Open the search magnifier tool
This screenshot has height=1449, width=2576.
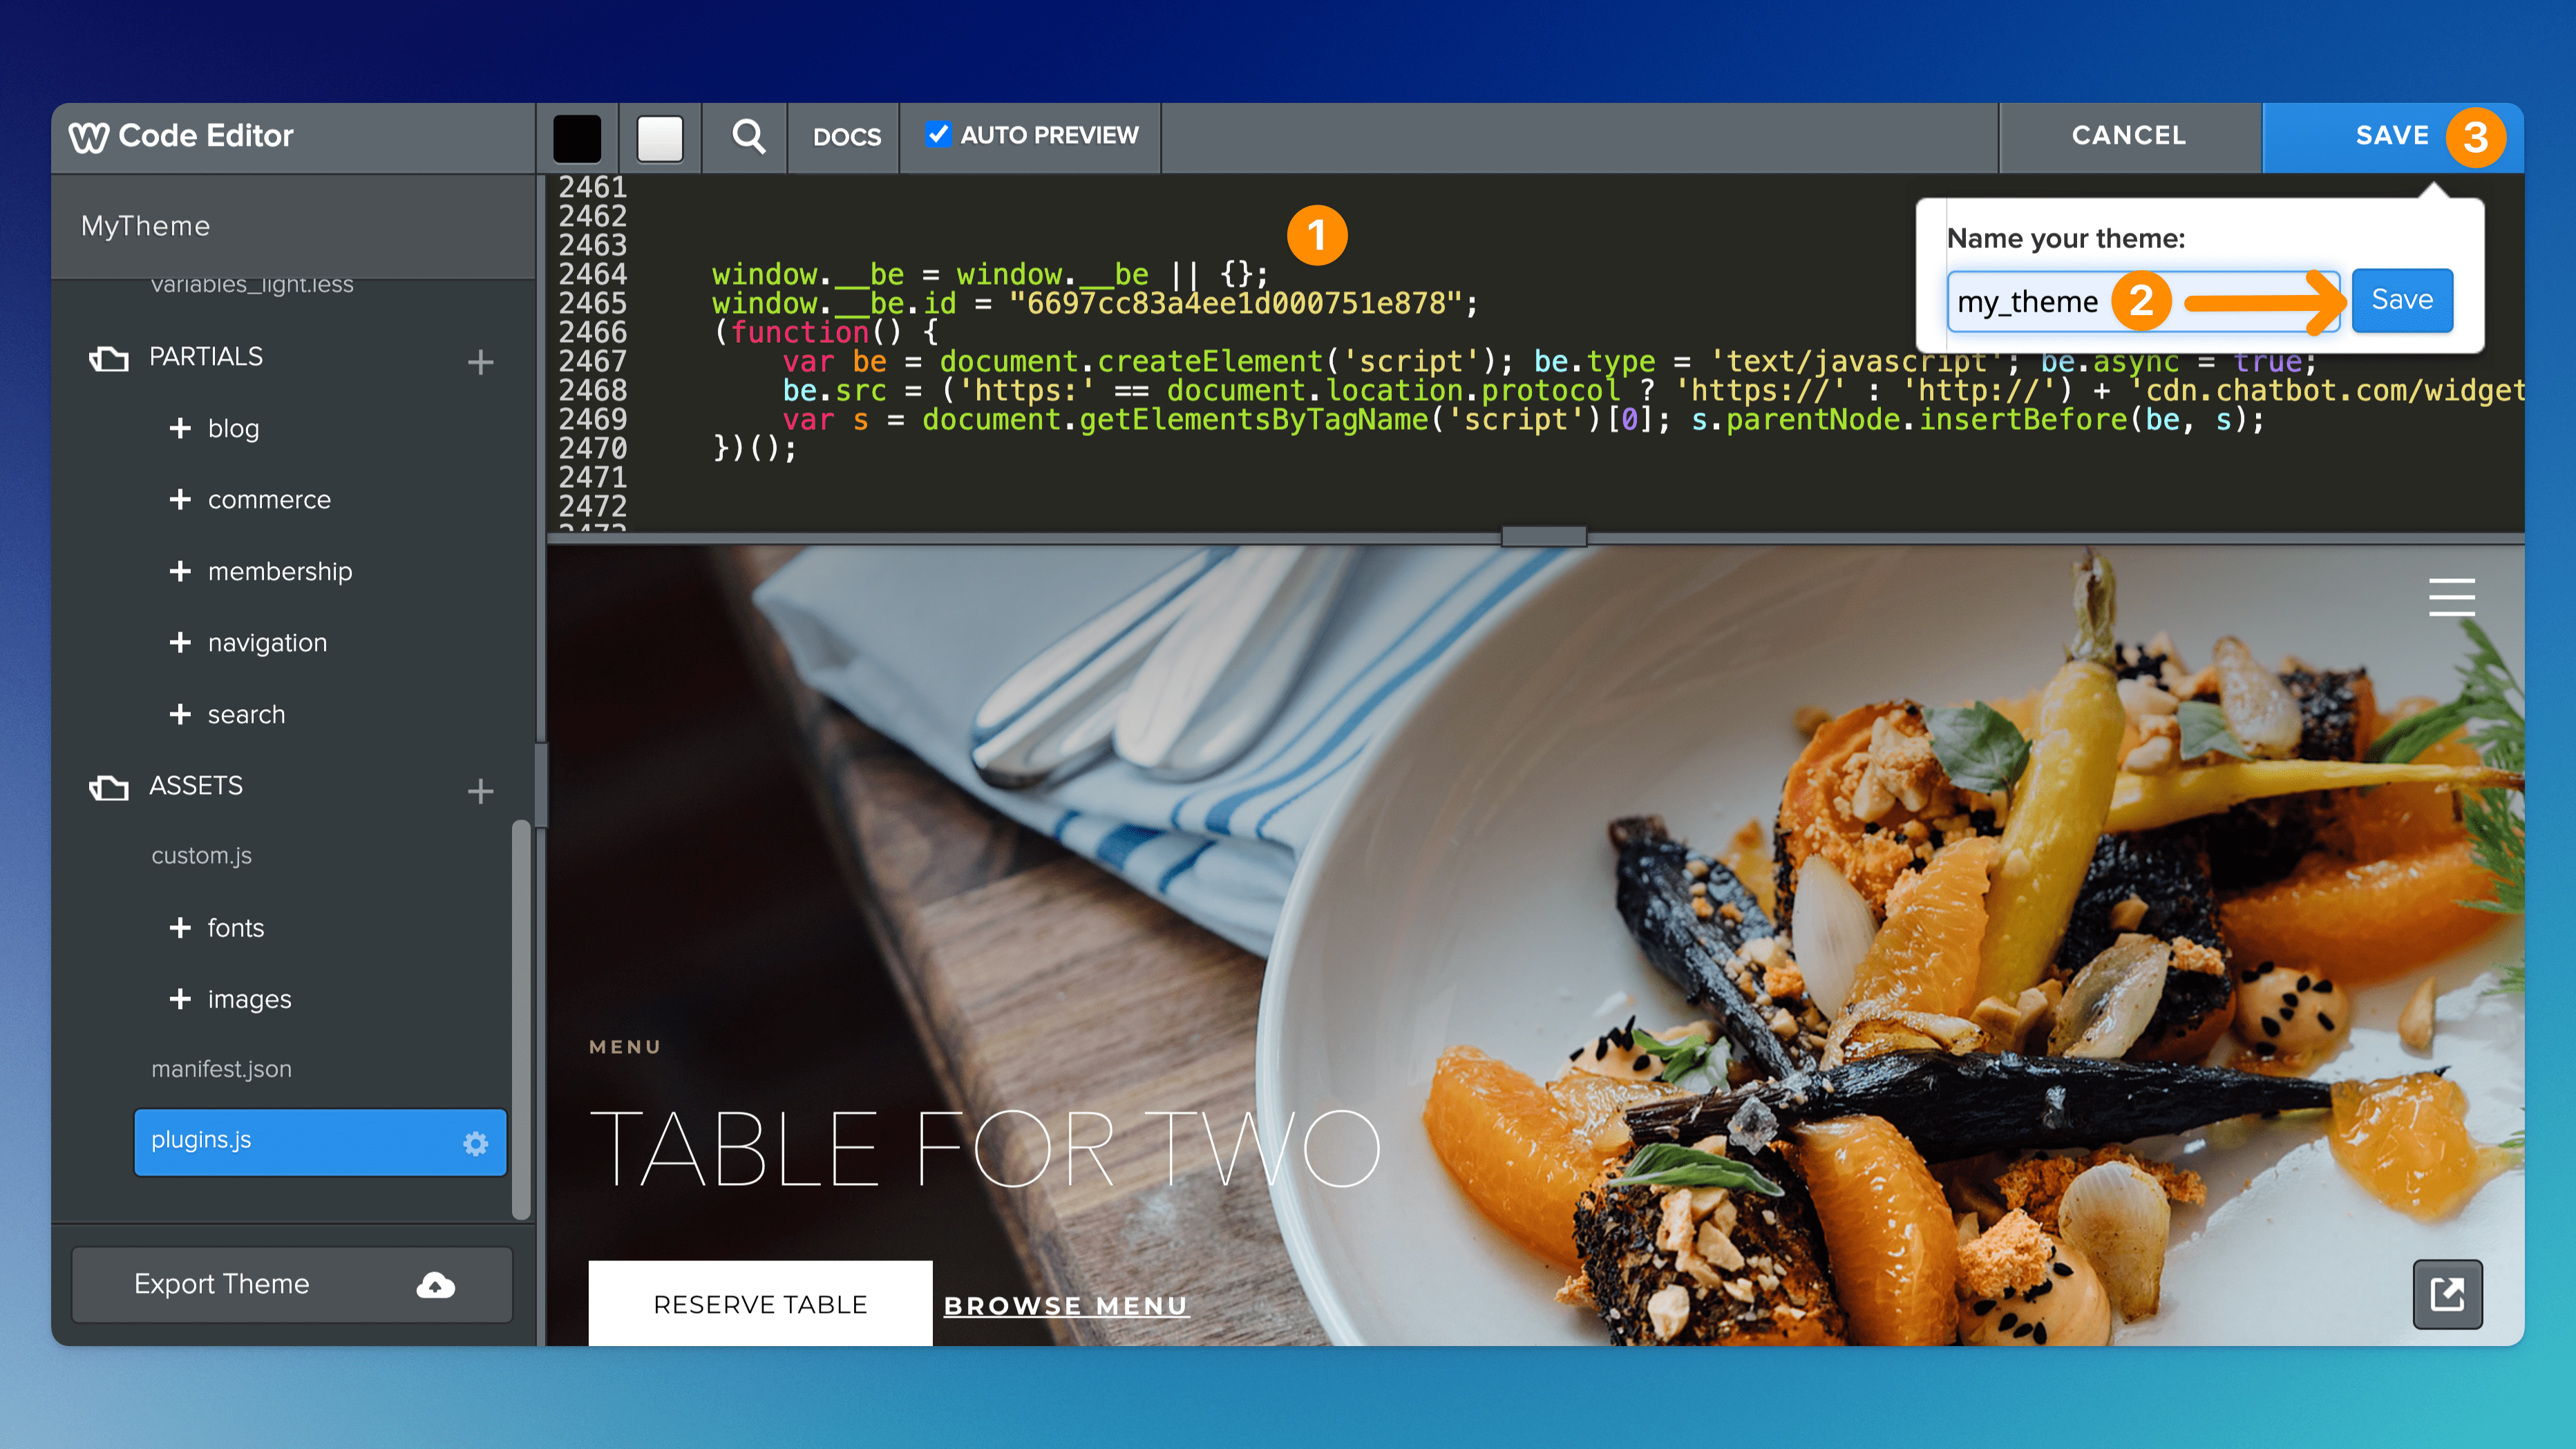tap(748, 136)
